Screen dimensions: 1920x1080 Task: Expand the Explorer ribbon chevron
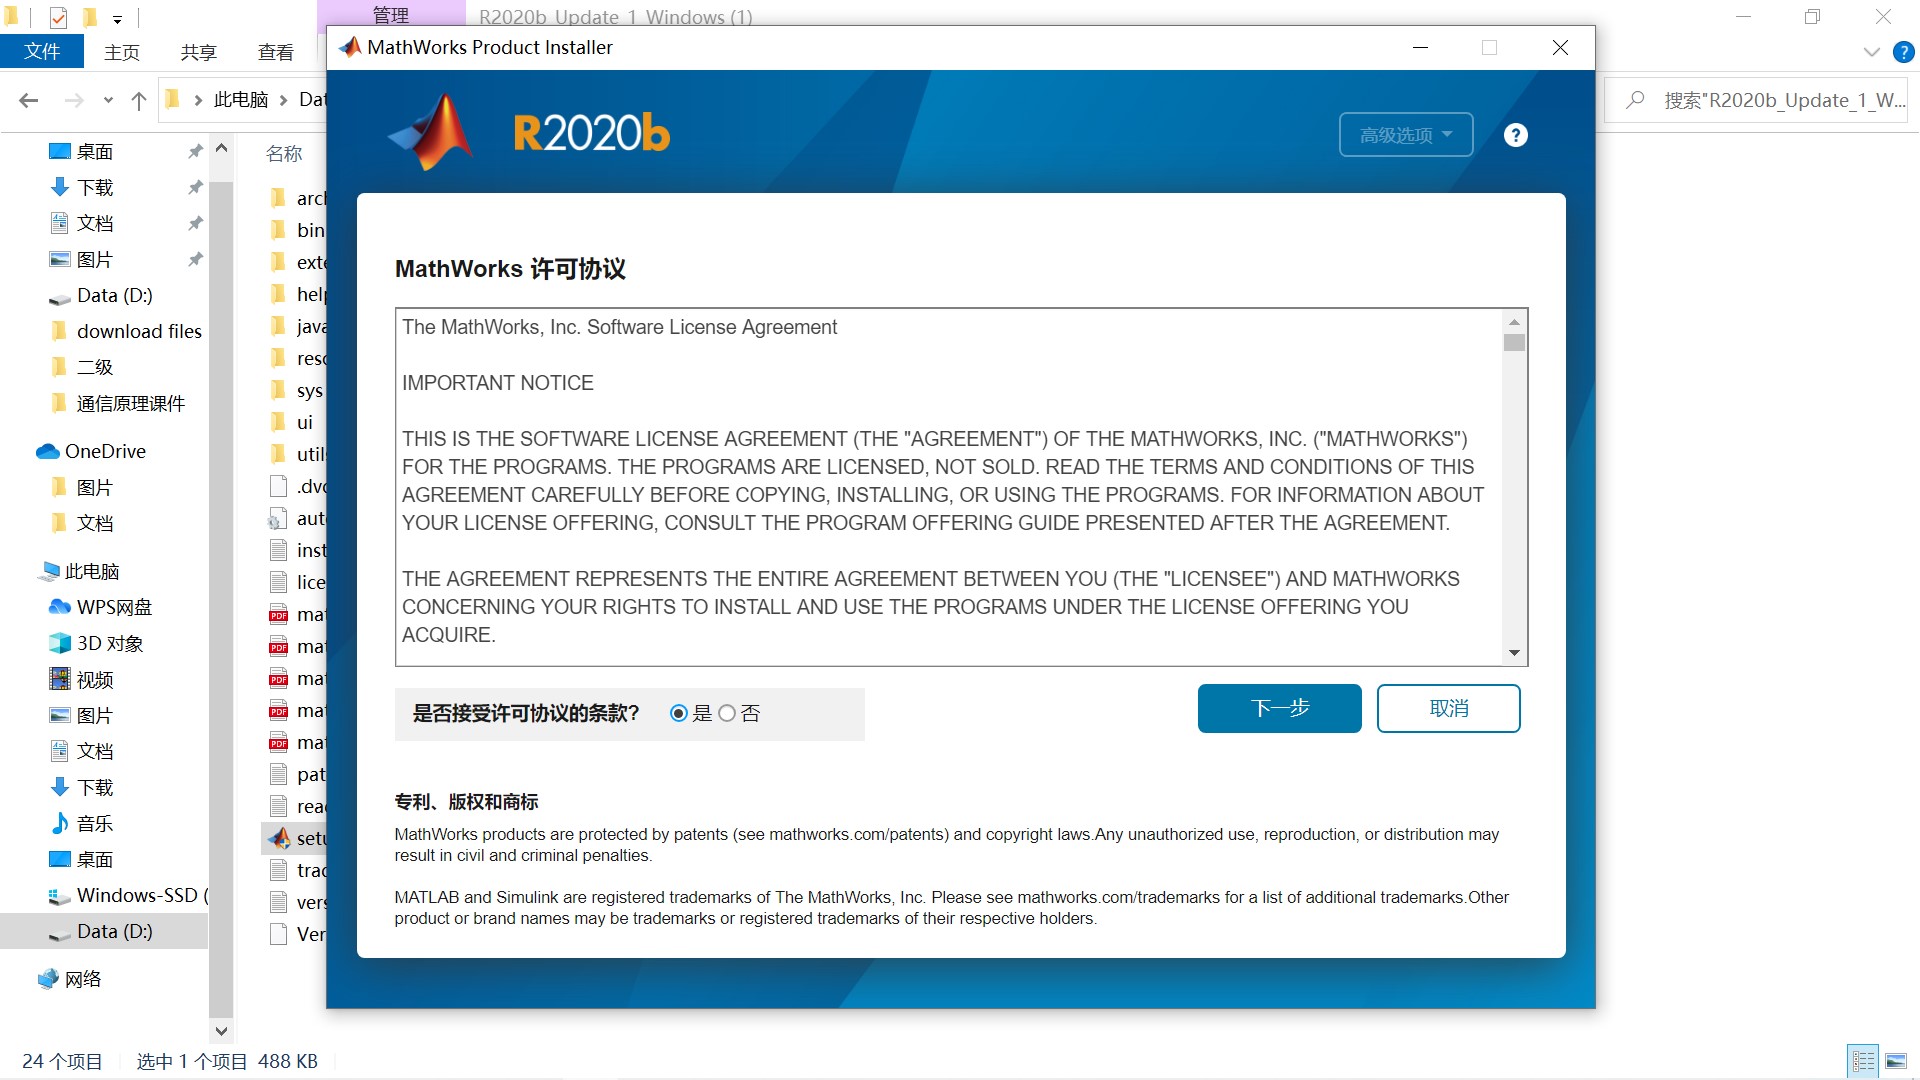(x=1872, y=52)
